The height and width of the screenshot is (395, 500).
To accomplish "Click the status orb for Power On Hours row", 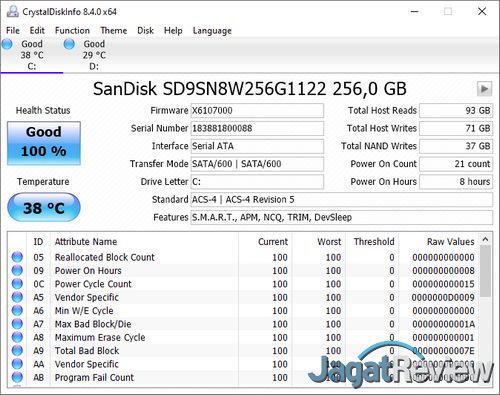I will [17, 270].
